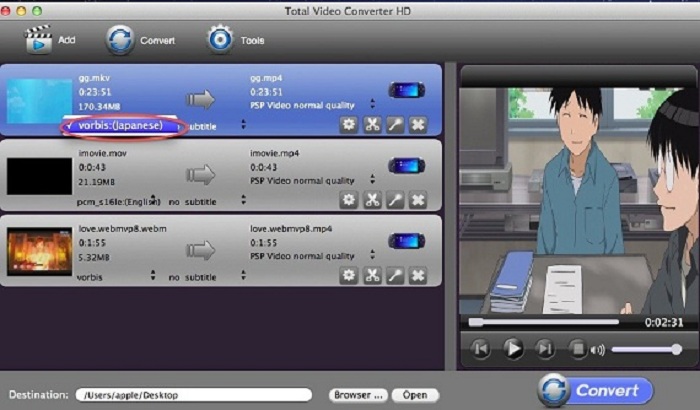The height and width of the screenshot is (410, 700).
Task: Click the Add toolbar label
Action: (67, 40)
